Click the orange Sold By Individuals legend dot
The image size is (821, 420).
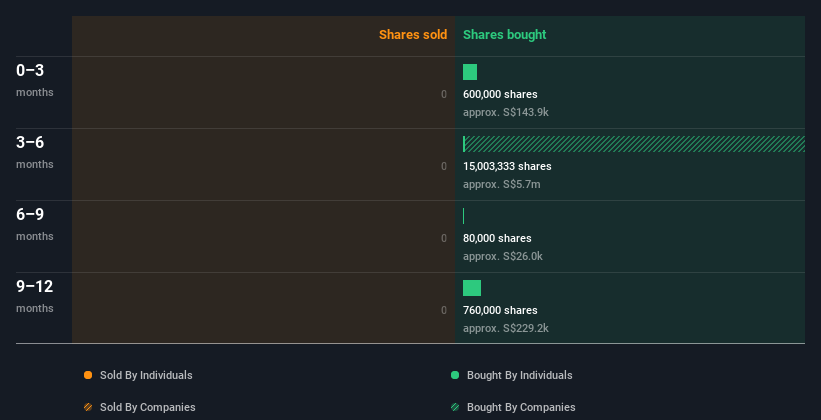tap(88, 375)
